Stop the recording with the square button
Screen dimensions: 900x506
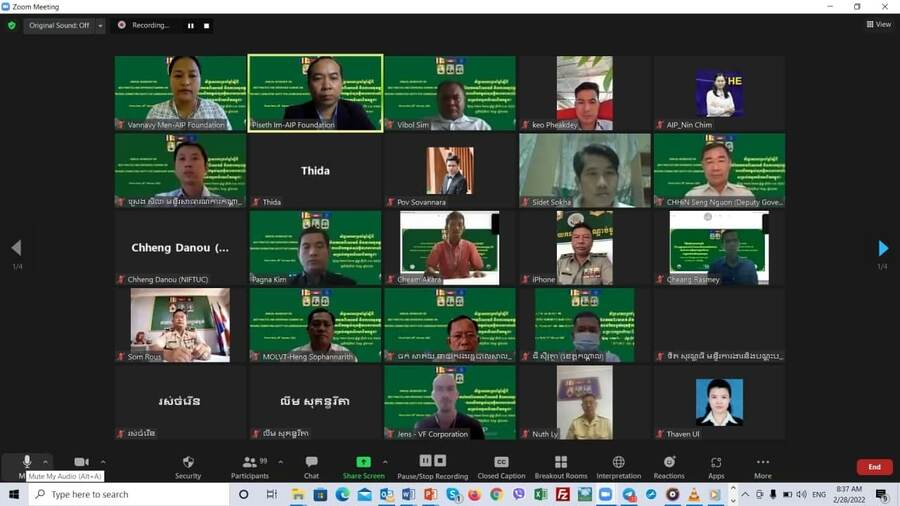pos(207,25)
